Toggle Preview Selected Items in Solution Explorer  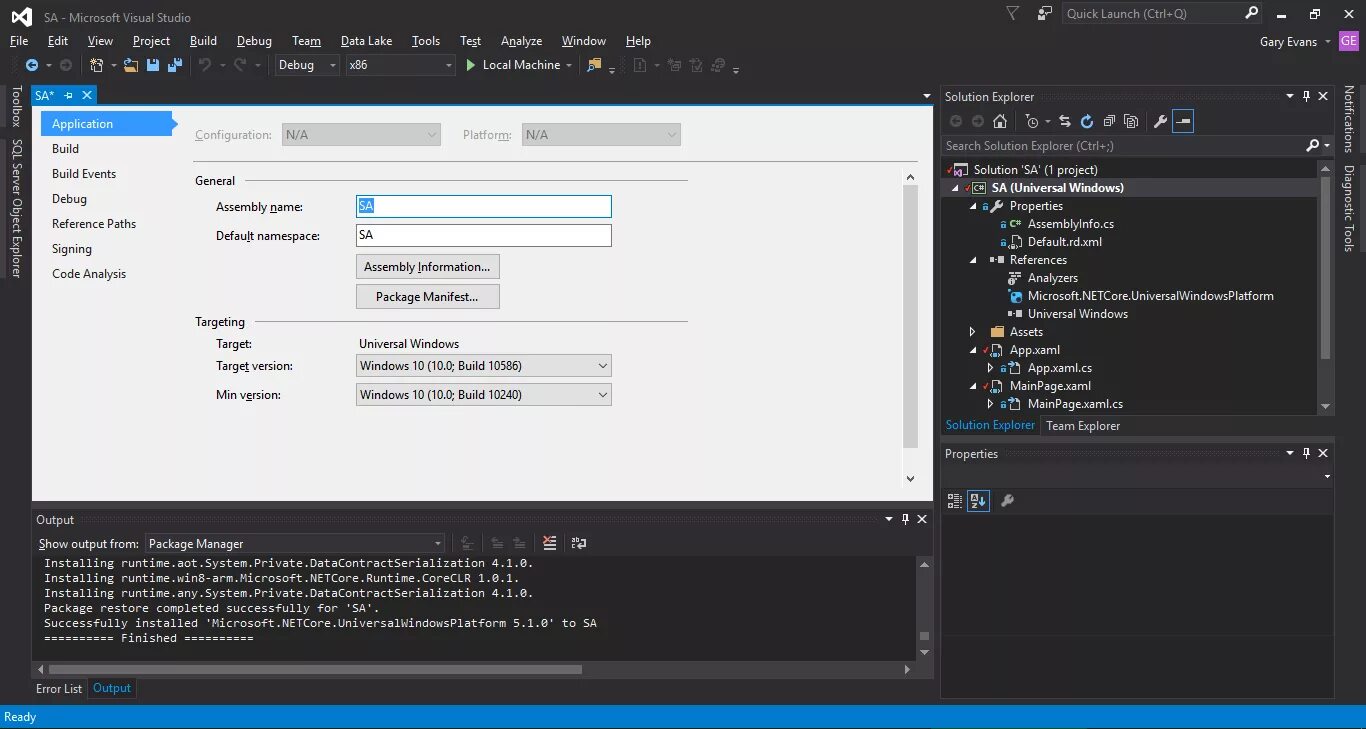(1183, 121)
